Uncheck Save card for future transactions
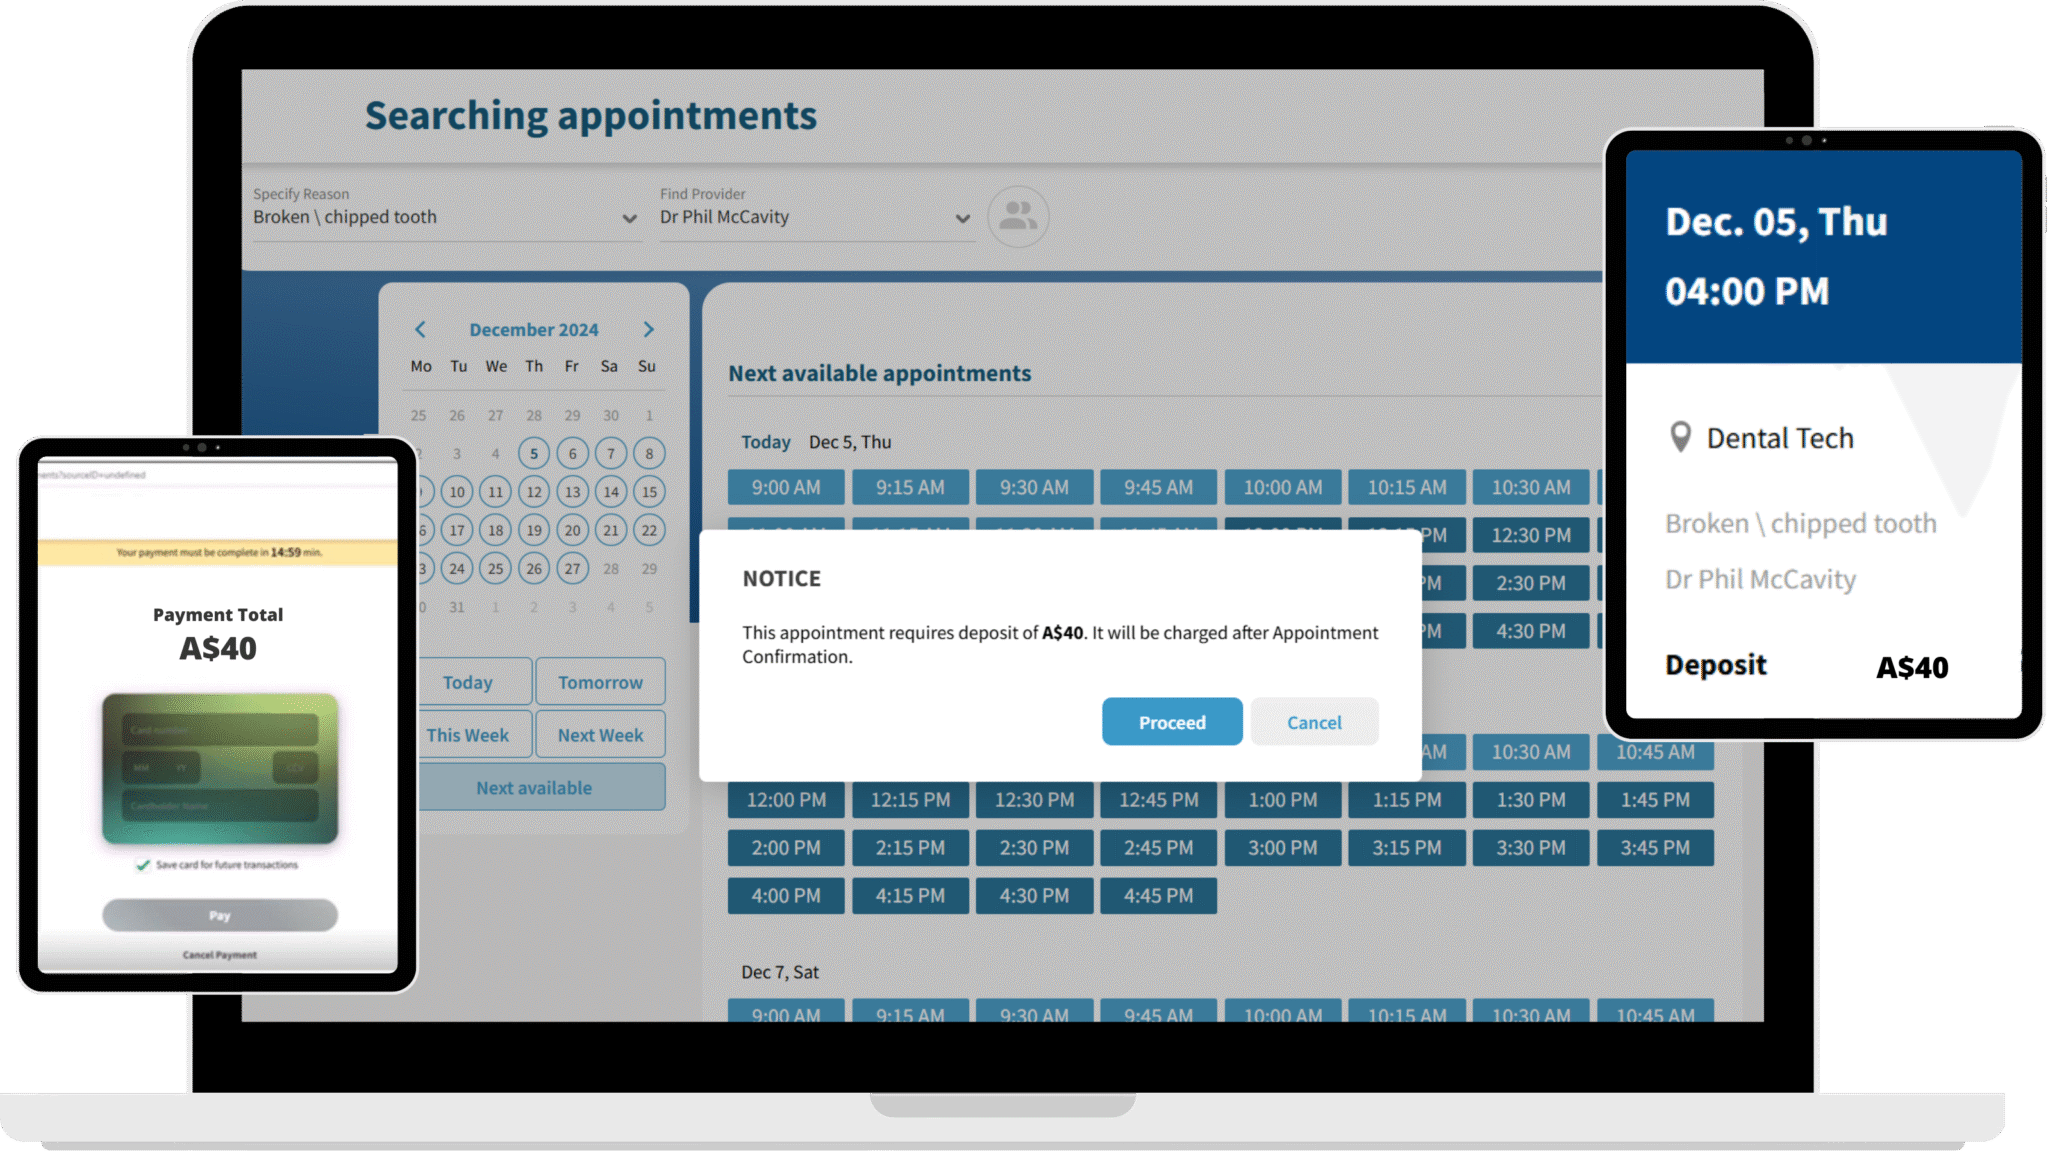This screenshot has height=1151, width=2048. 142,866
